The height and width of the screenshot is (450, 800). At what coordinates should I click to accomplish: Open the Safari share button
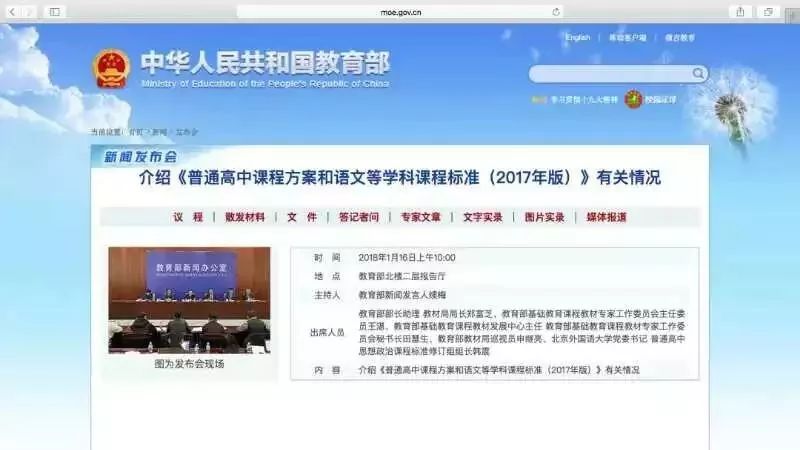740,12
